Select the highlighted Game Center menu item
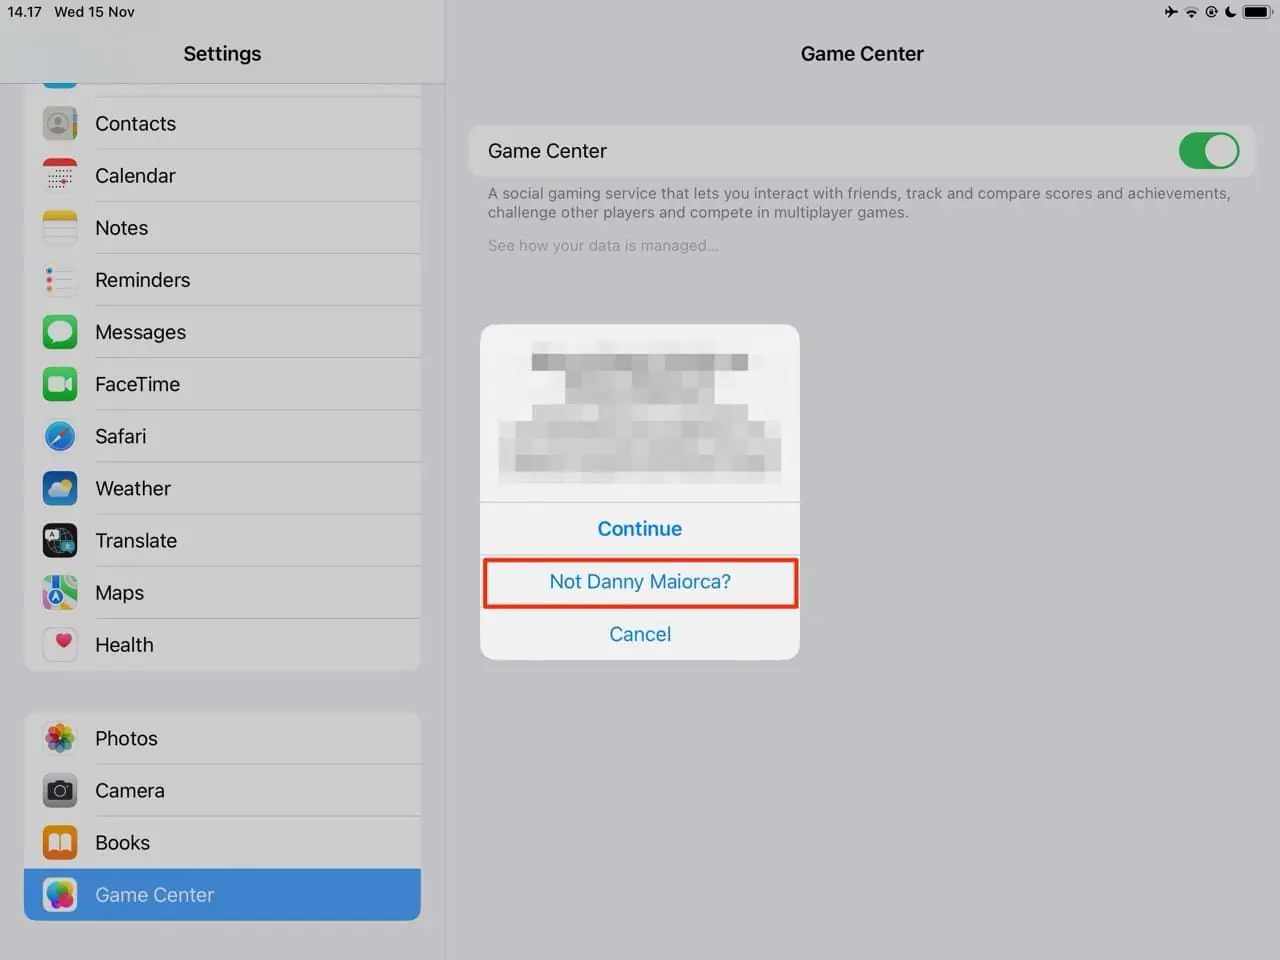 coord(154,894)
